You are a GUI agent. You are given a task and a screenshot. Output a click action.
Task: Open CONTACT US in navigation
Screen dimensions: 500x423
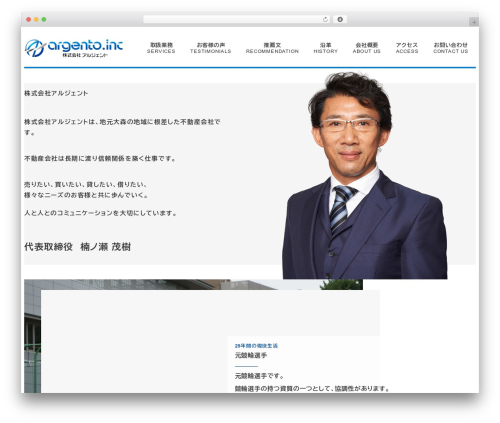point(451,48)
